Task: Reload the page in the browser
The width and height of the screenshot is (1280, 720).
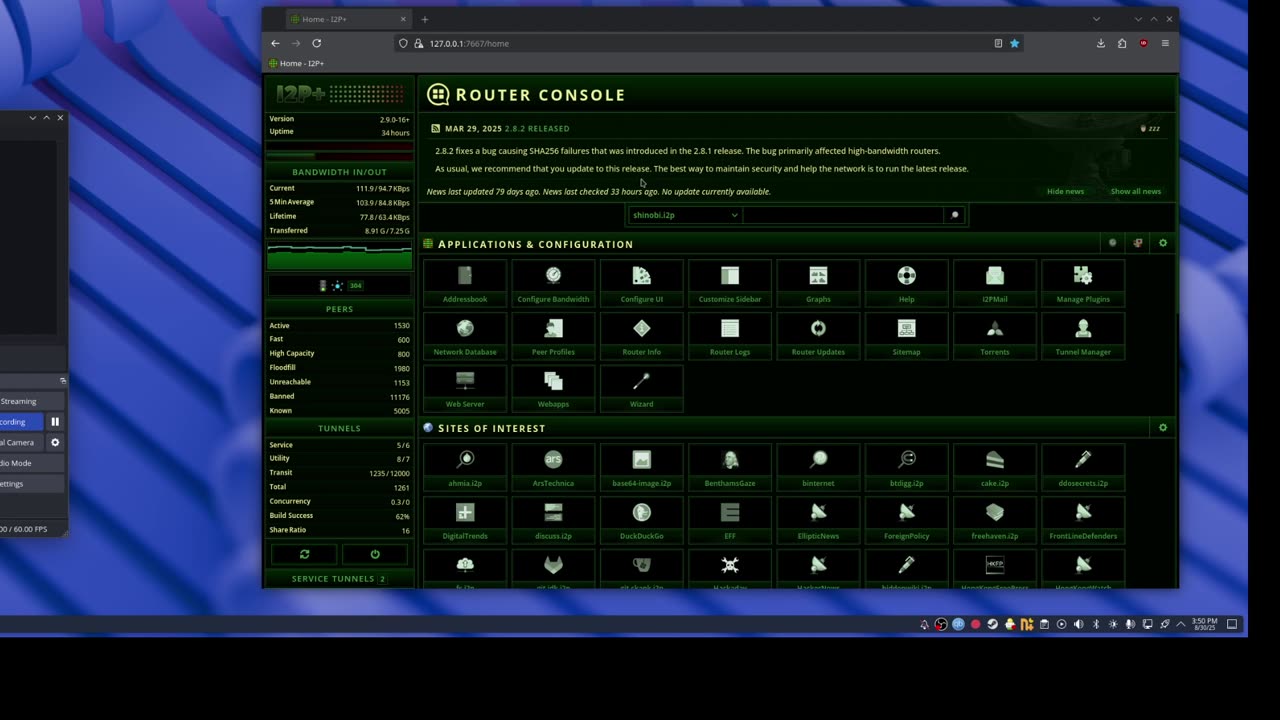Action: click(316, 43)
